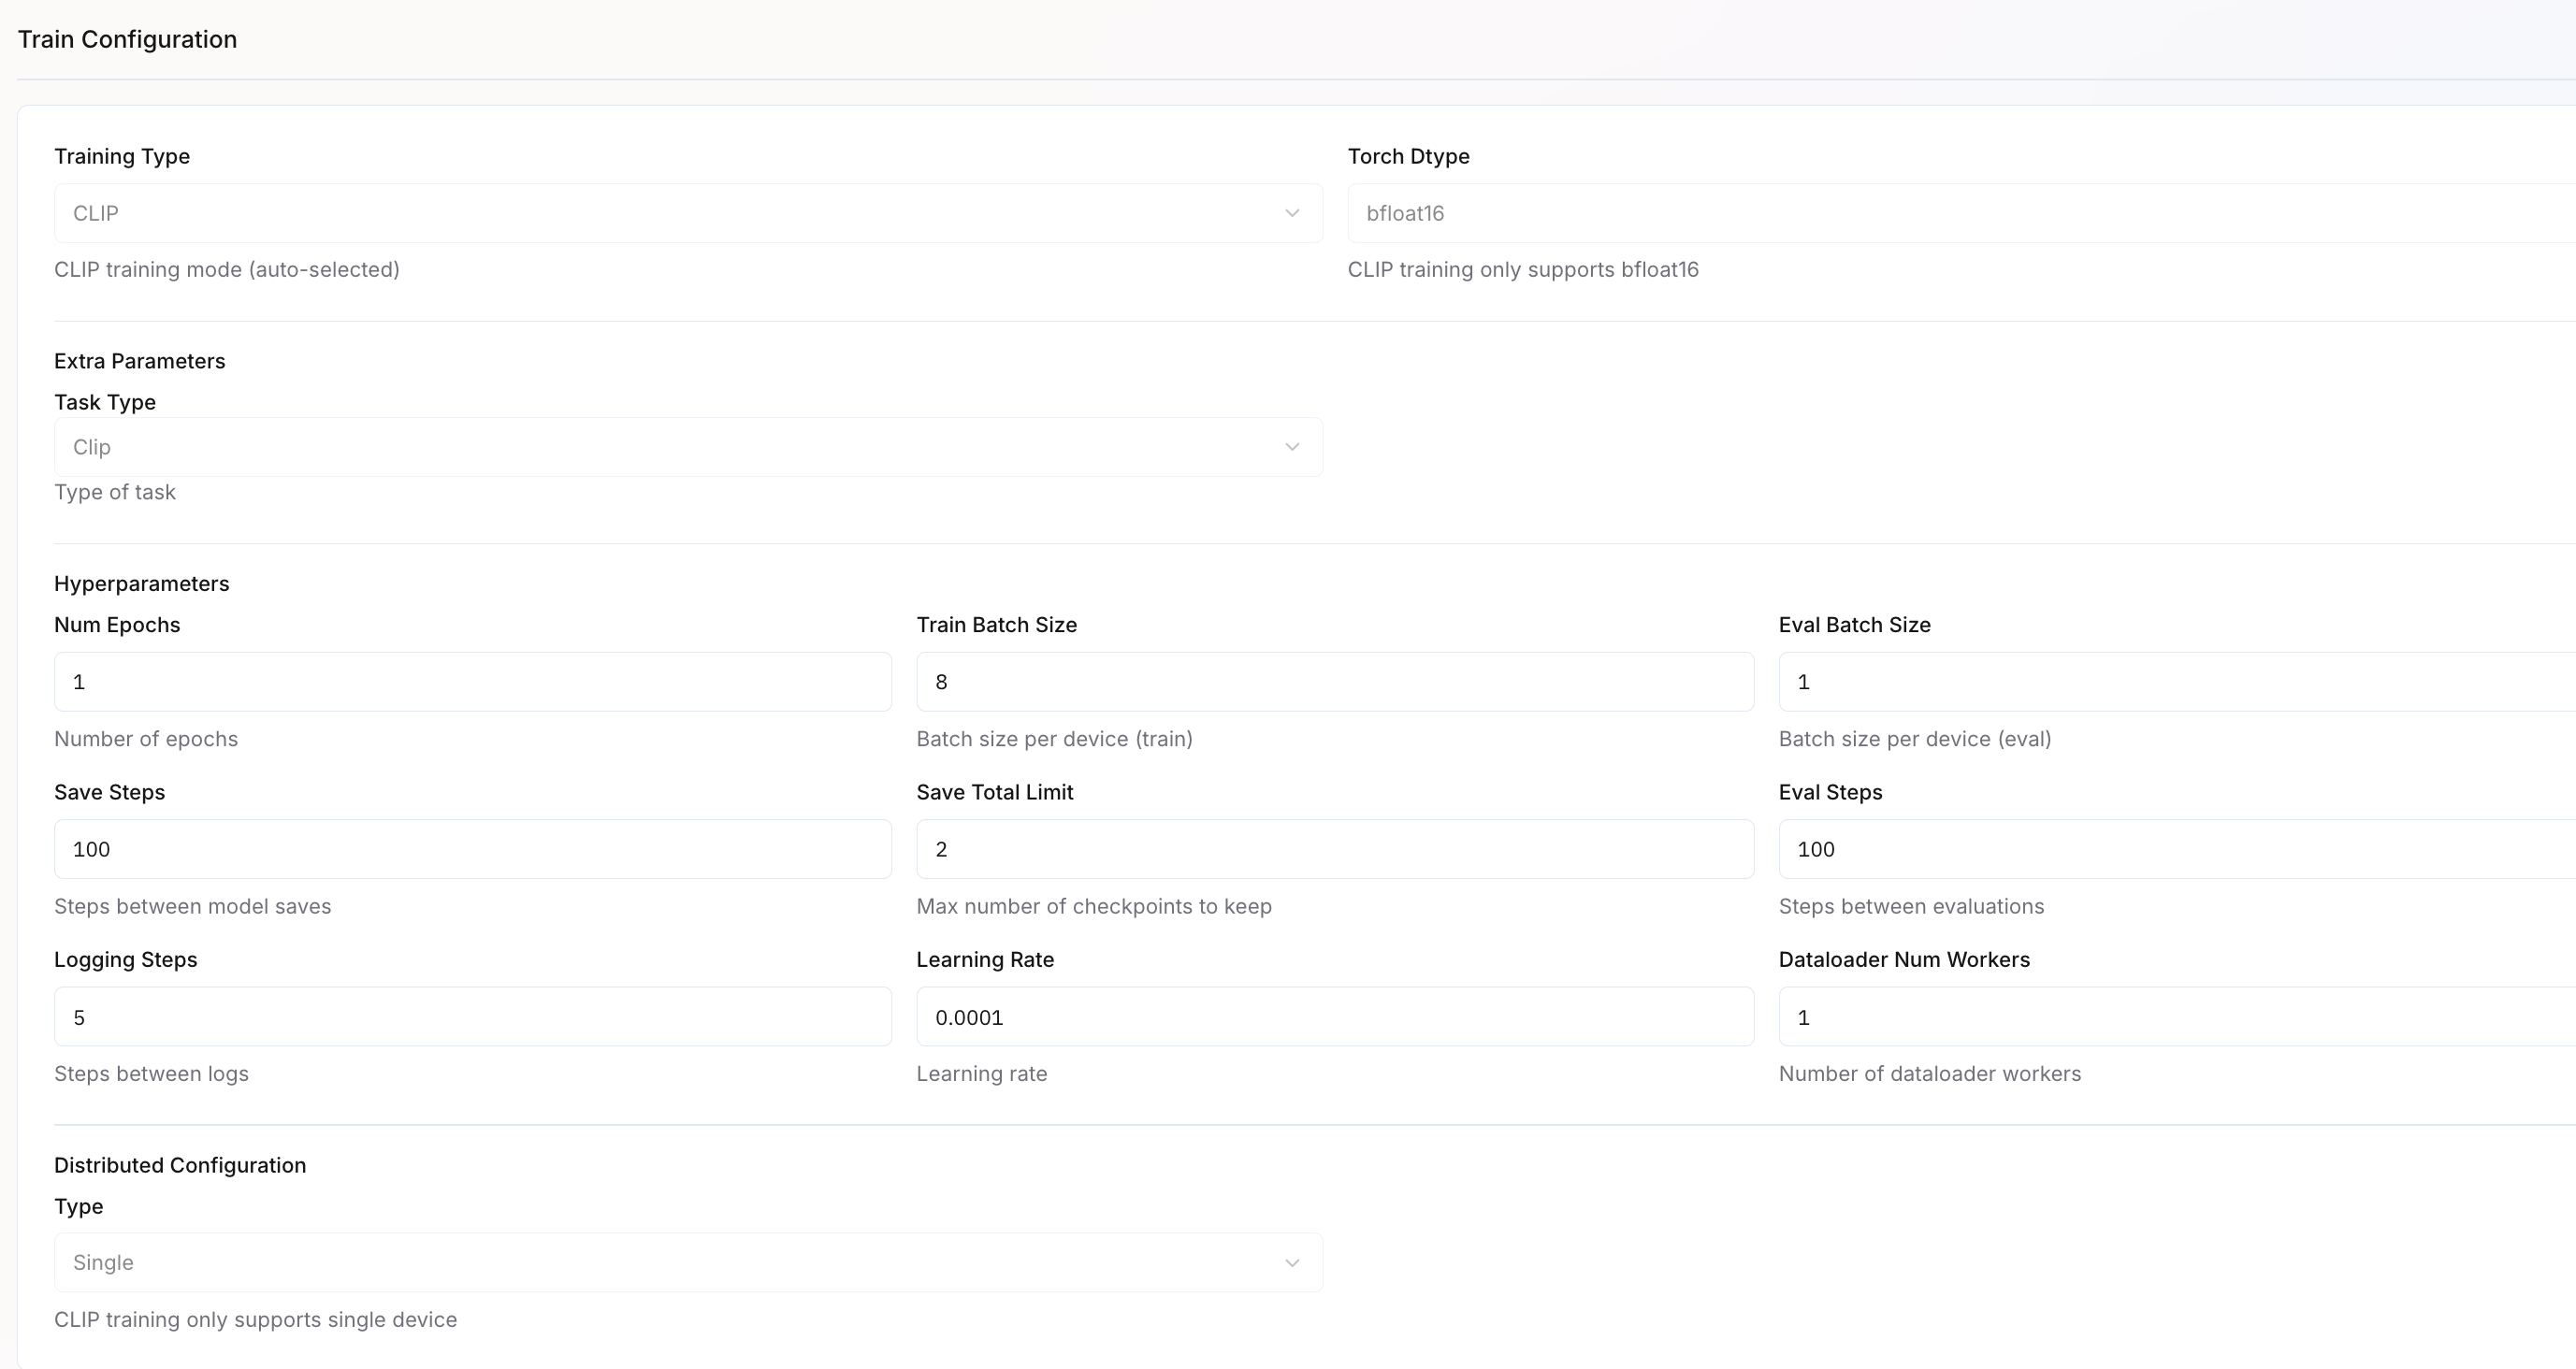Click the Distributed Configuration heading

[180, 1165]
